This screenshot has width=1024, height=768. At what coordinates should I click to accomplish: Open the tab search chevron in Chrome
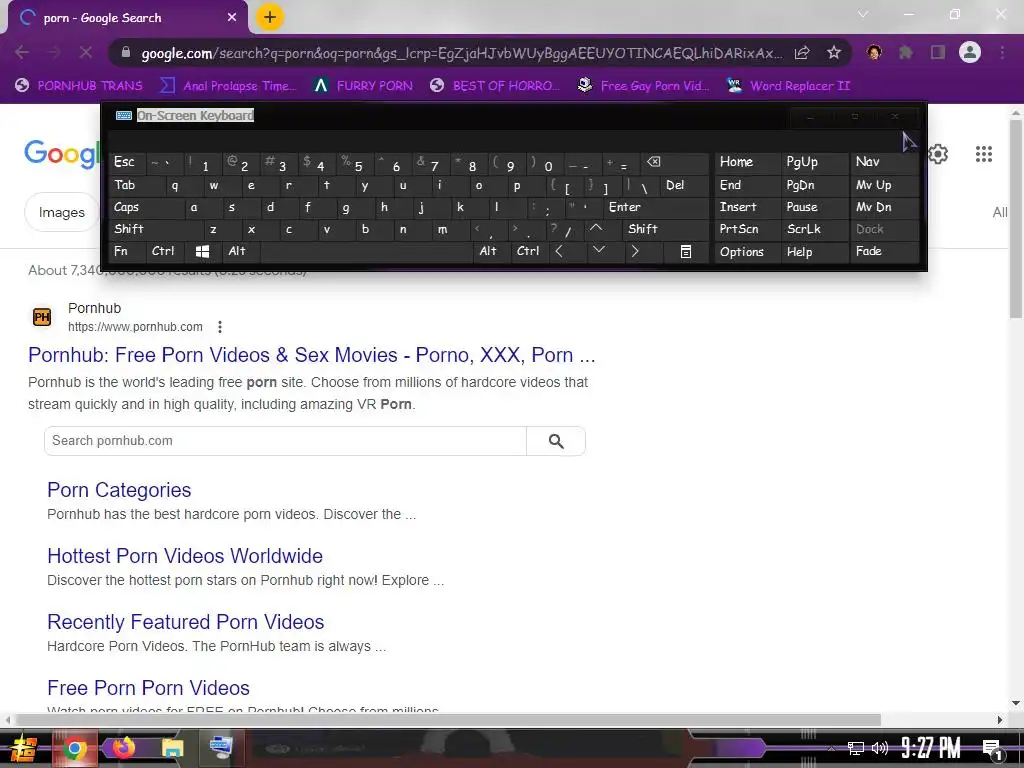click(863, 14)
